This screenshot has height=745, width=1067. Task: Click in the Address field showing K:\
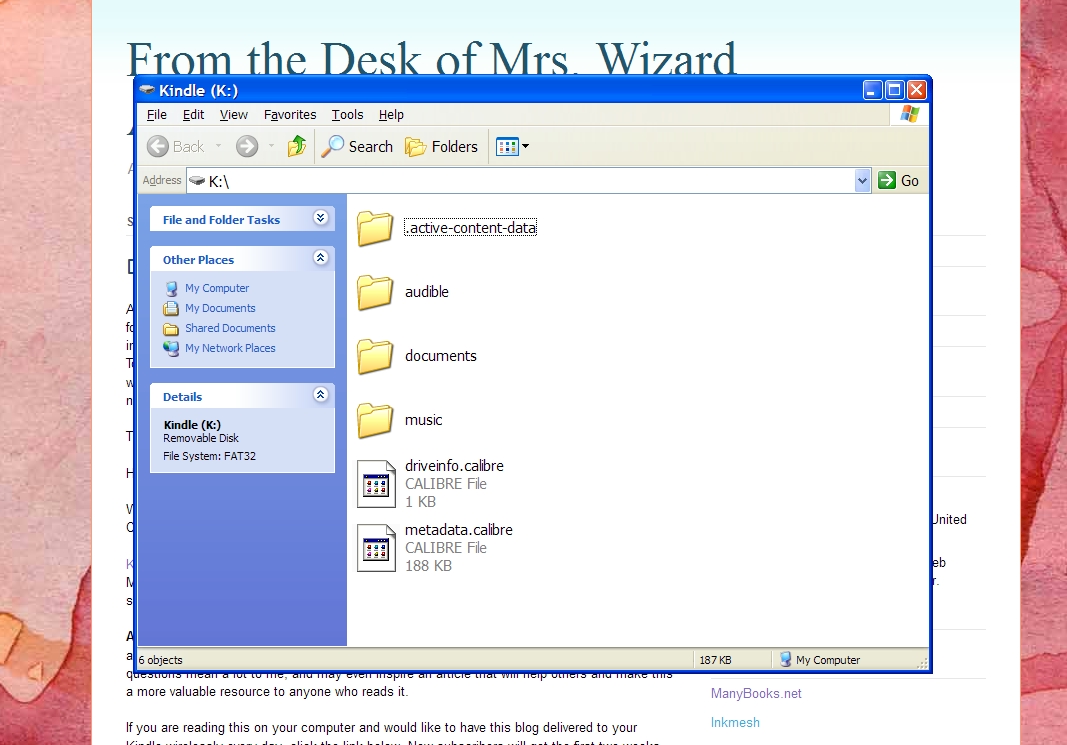[521, 181]
